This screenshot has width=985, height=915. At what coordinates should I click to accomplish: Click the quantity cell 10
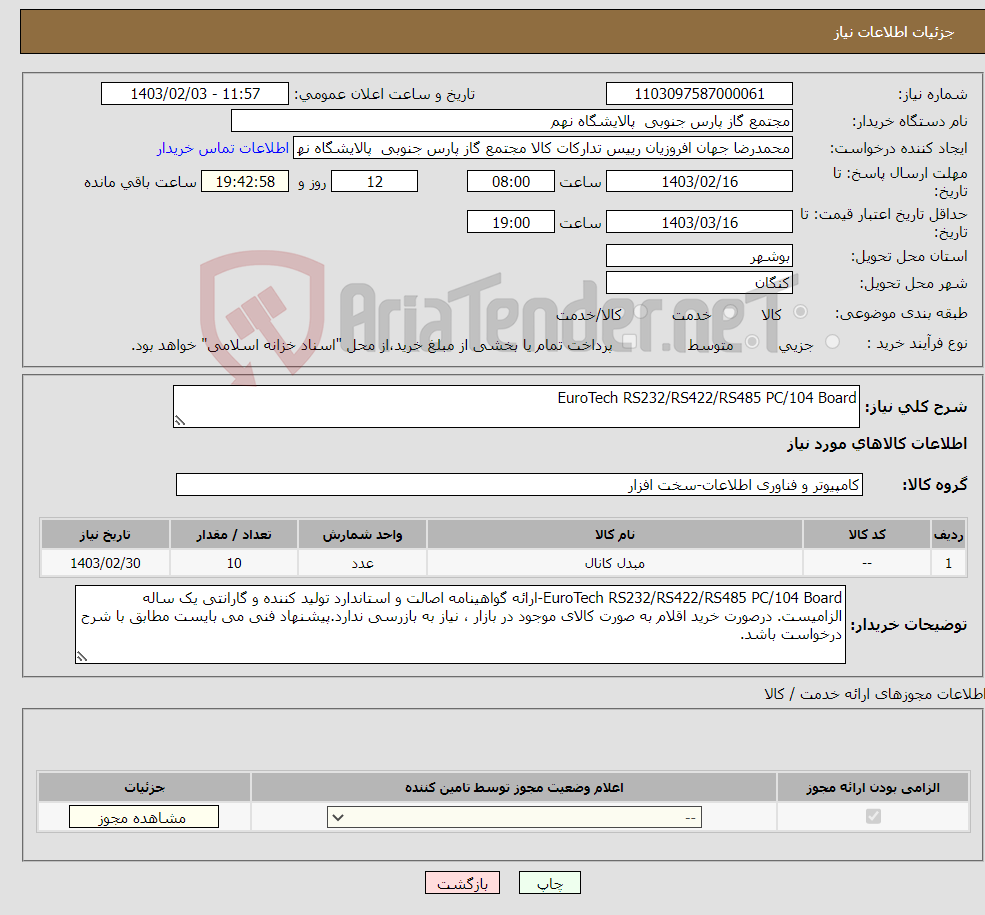point(234,563)
